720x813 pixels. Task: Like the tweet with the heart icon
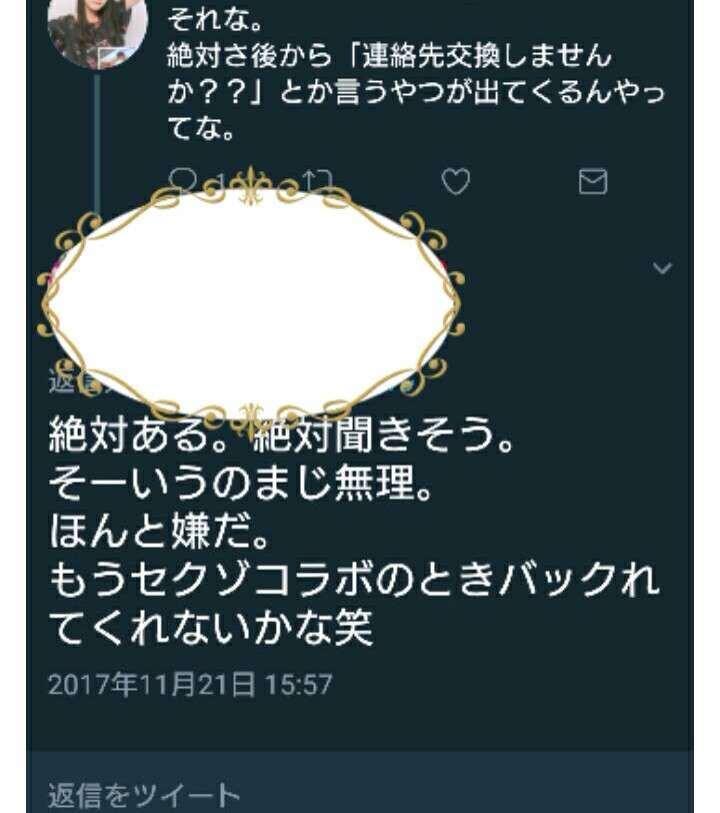pyautogui.click(x=456, y=181)
